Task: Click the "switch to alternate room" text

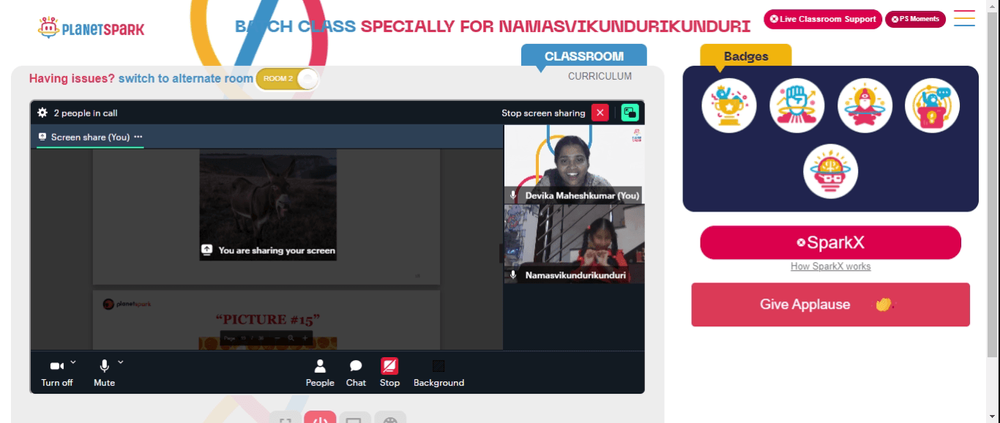Action: (x=186, y=78)
